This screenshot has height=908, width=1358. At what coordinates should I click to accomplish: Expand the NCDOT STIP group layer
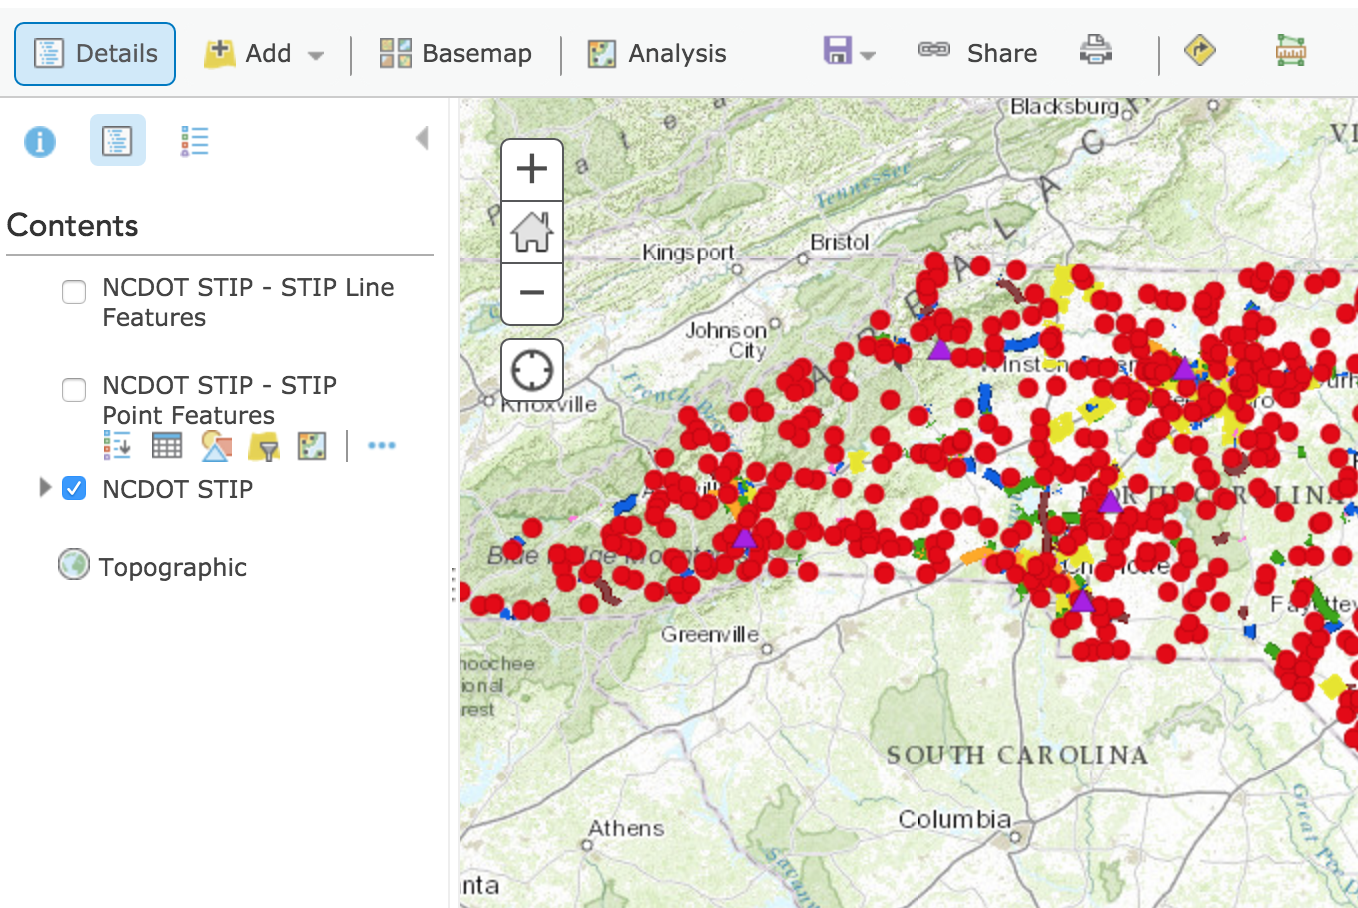coord(45,488)
